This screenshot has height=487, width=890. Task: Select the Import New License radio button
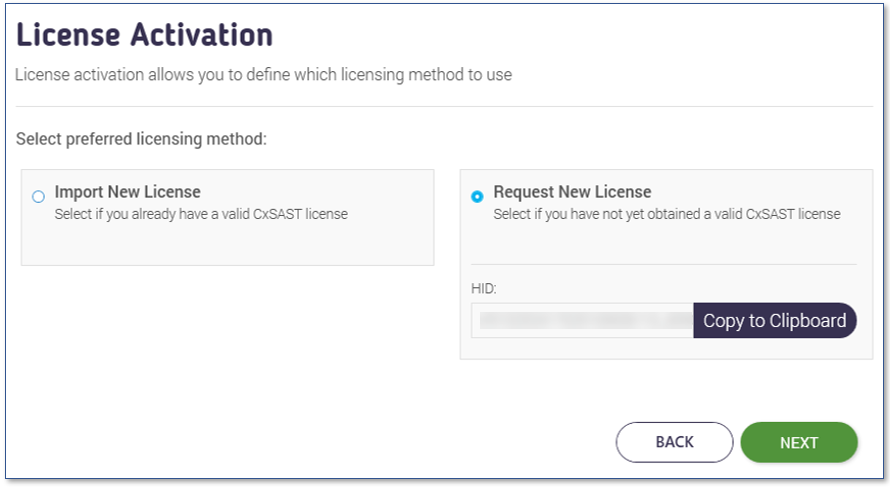click(x=38, y=197)
